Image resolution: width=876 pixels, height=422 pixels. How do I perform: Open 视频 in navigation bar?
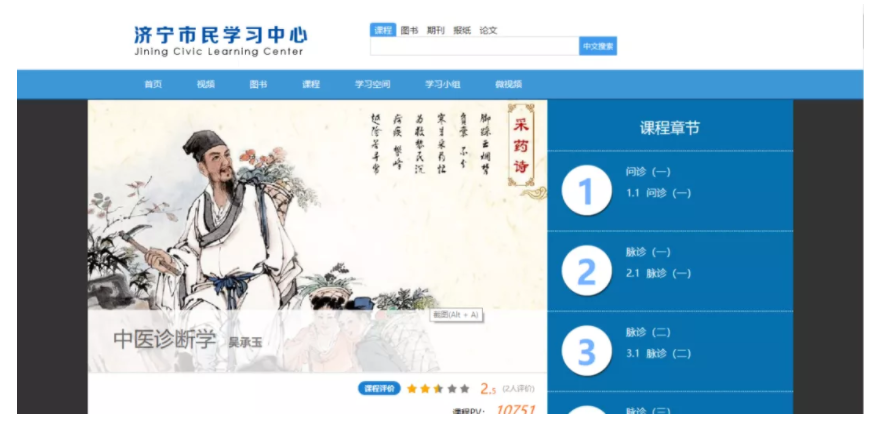[x=206, y=84]
